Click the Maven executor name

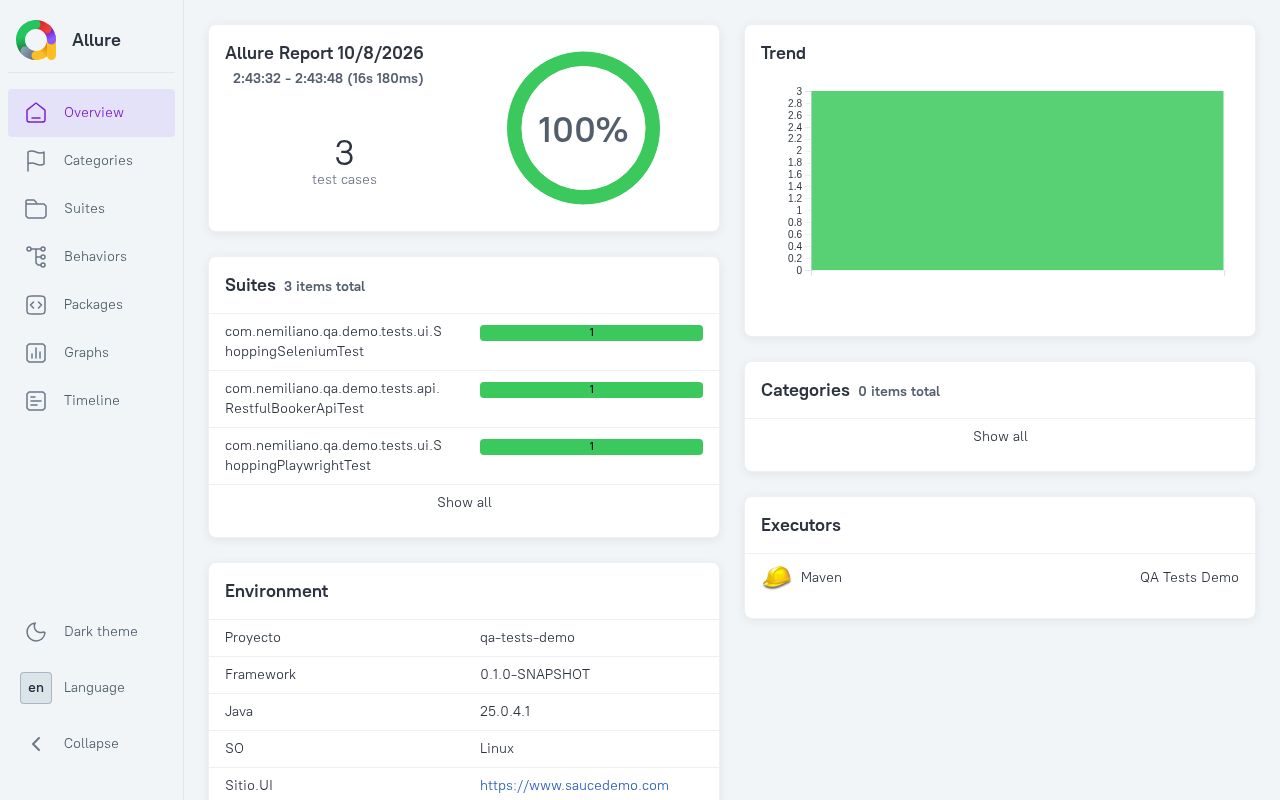821,578
